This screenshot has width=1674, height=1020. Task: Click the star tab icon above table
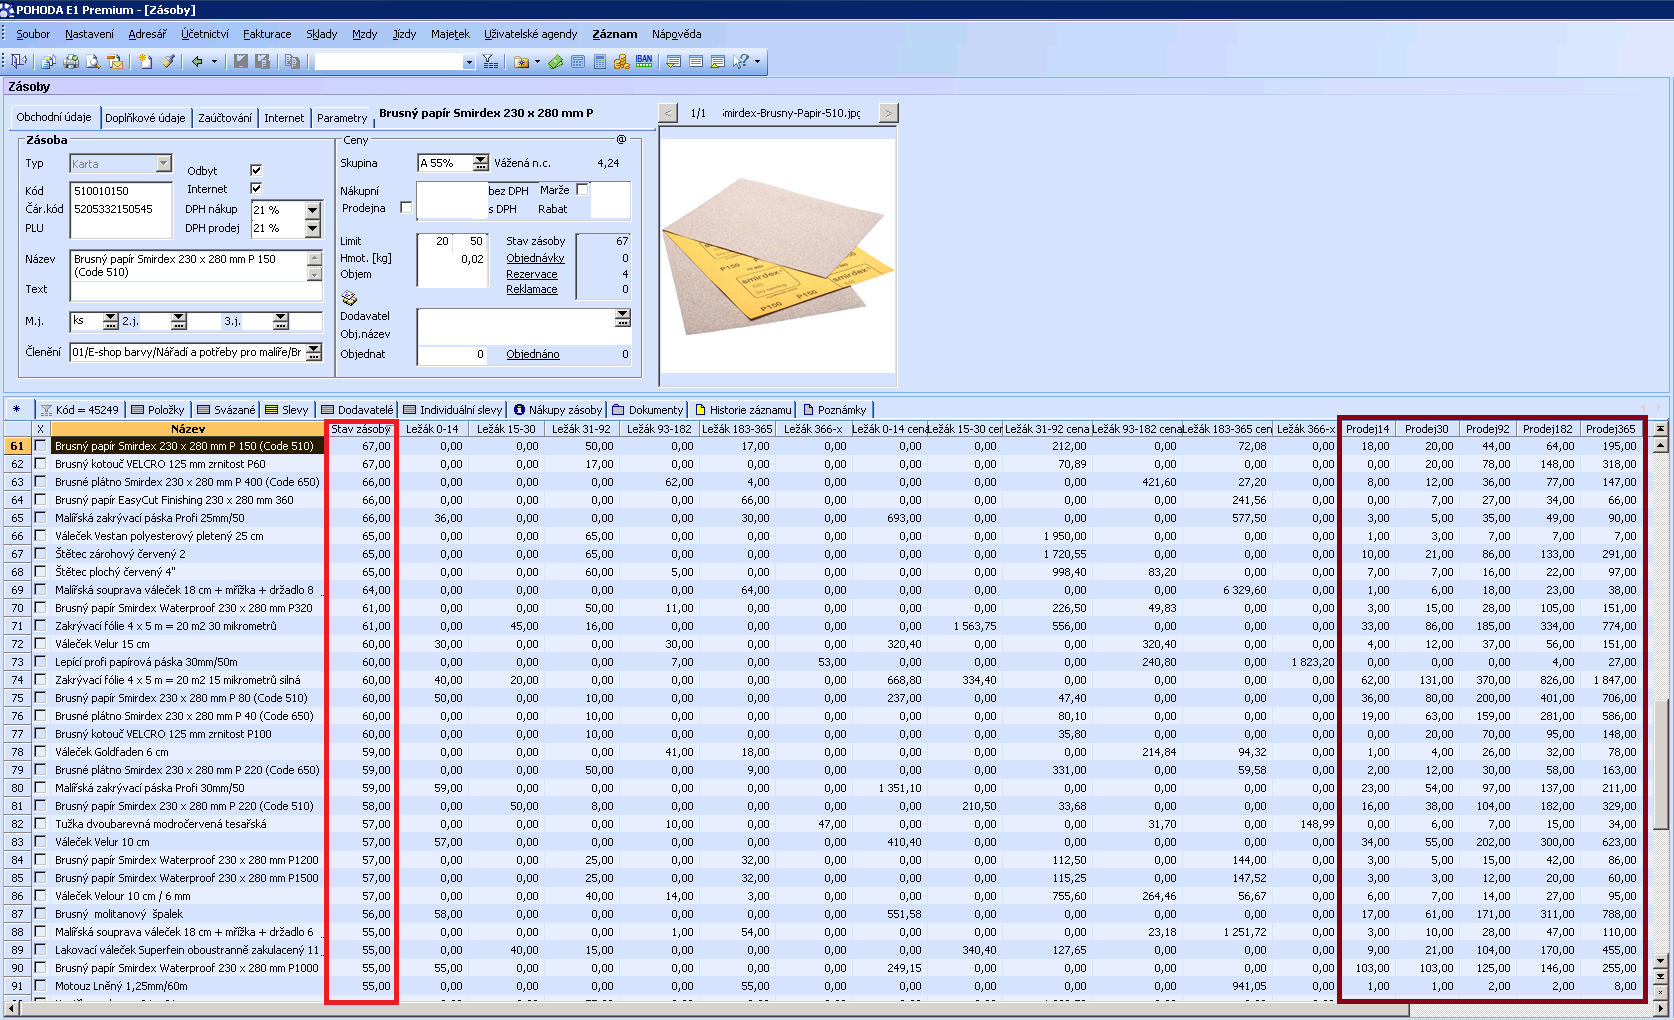pyautogui.click(x=17, y=409)
